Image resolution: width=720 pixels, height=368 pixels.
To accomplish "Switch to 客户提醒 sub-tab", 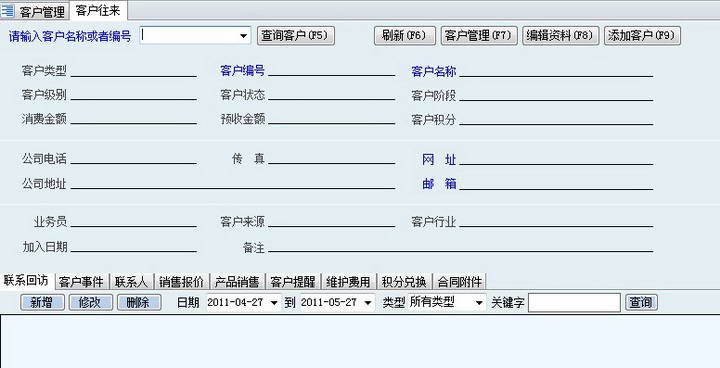I will tap(292, 281).
